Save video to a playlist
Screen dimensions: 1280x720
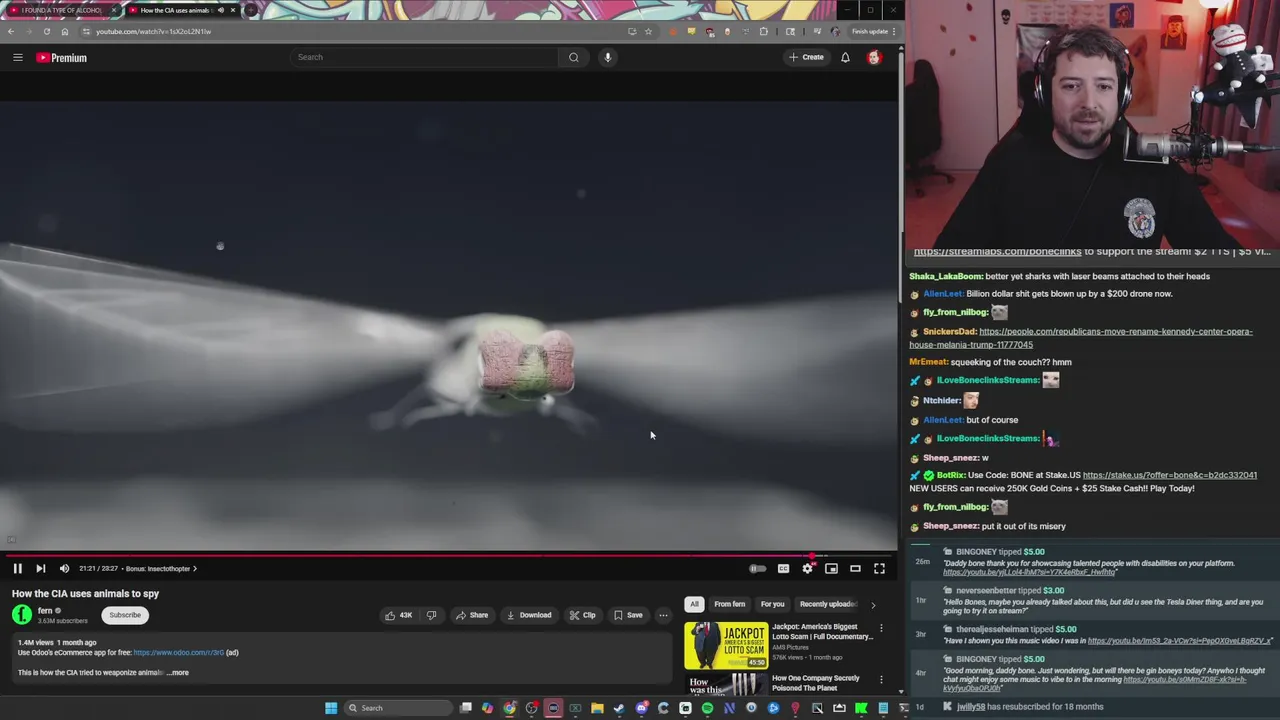(628, 615)
